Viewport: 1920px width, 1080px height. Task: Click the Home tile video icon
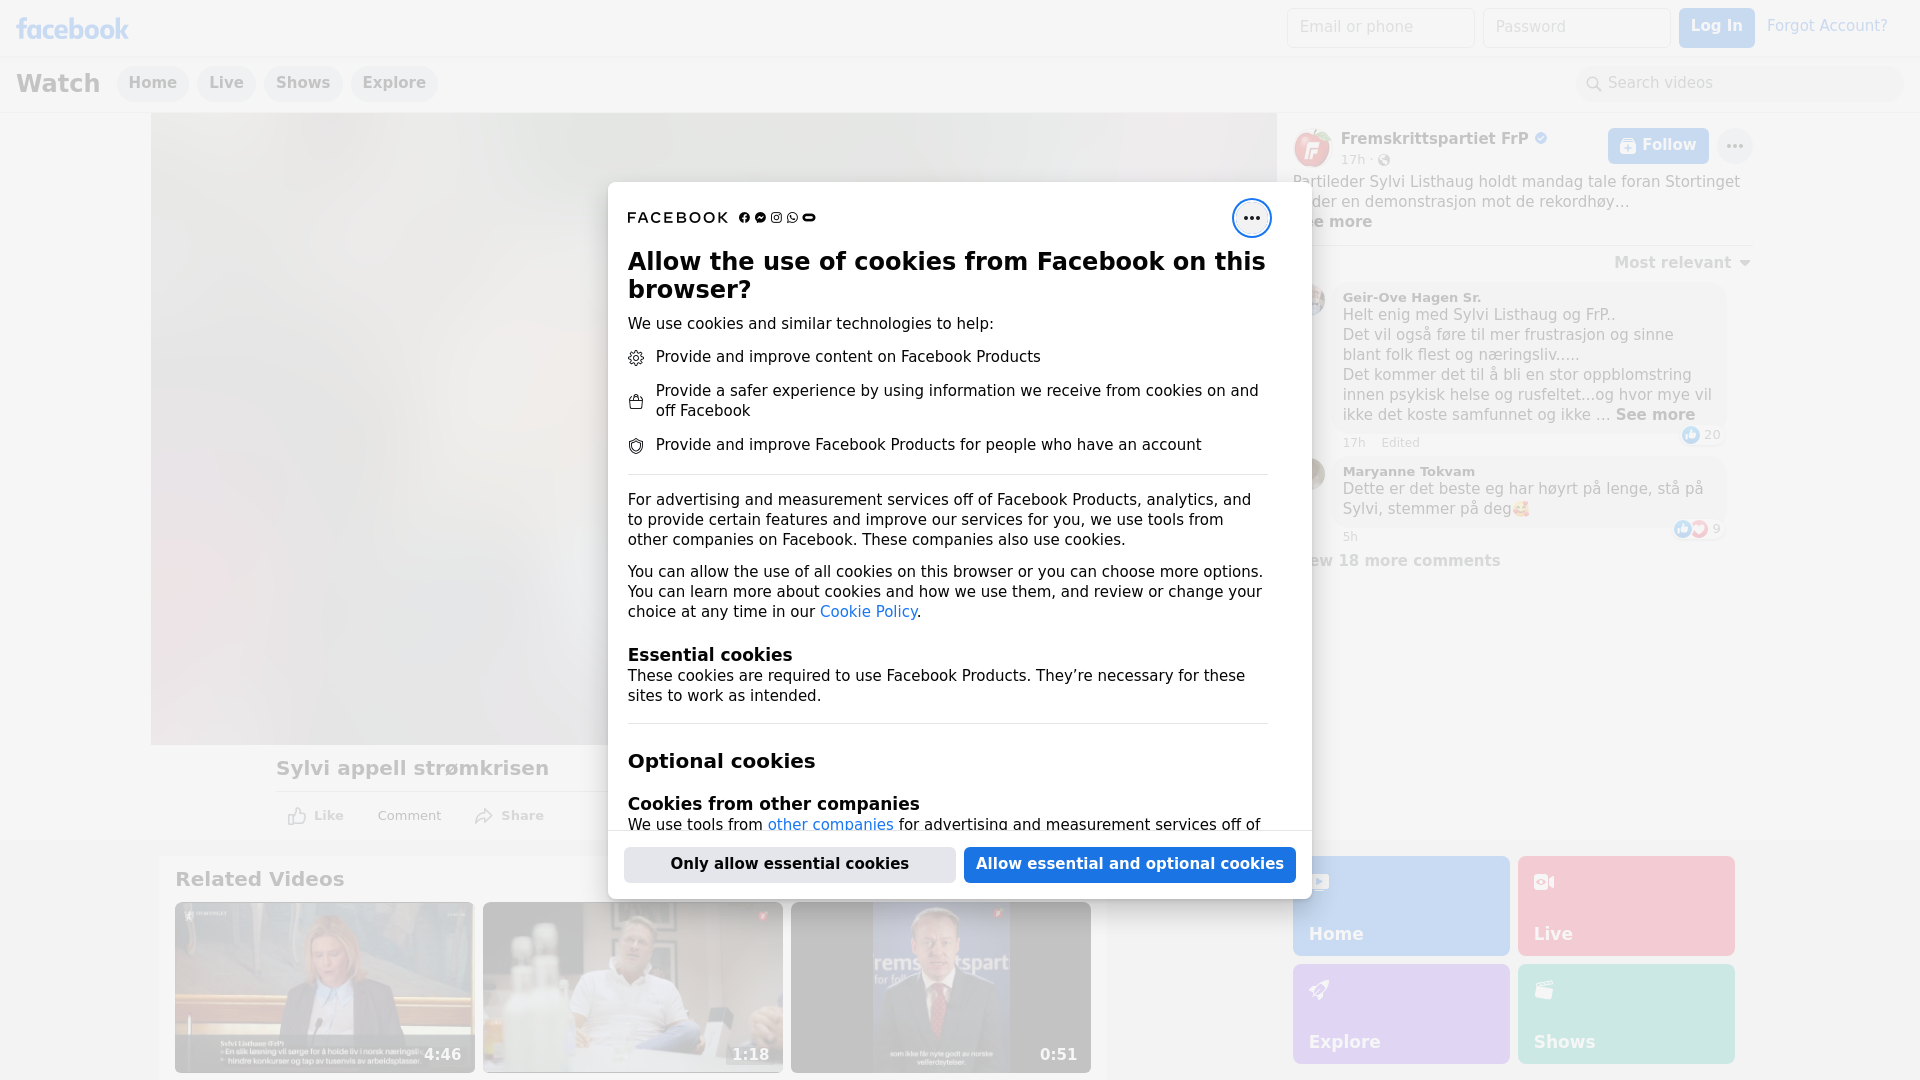pos(1319,882)
